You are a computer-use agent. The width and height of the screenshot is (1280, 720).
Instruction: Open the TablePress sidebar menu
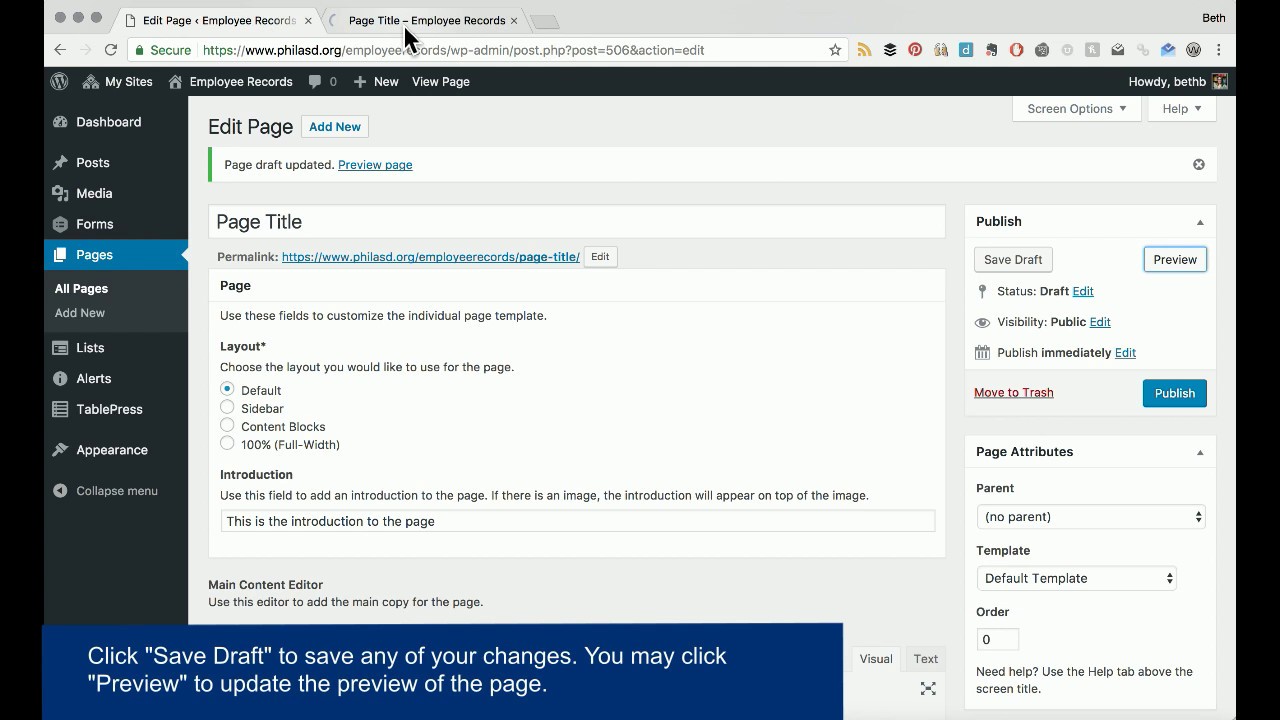coord(116,409)
